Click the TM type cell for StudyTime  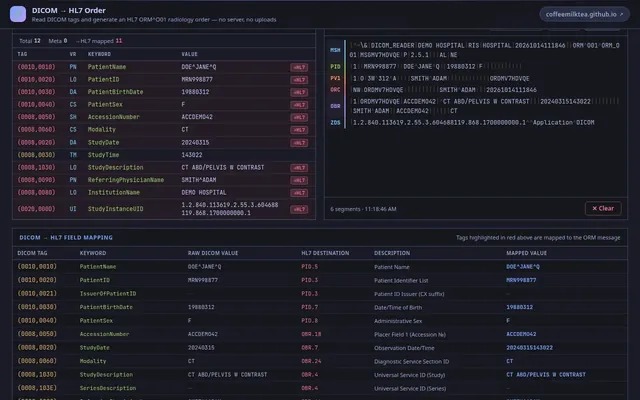coord(73,155)
